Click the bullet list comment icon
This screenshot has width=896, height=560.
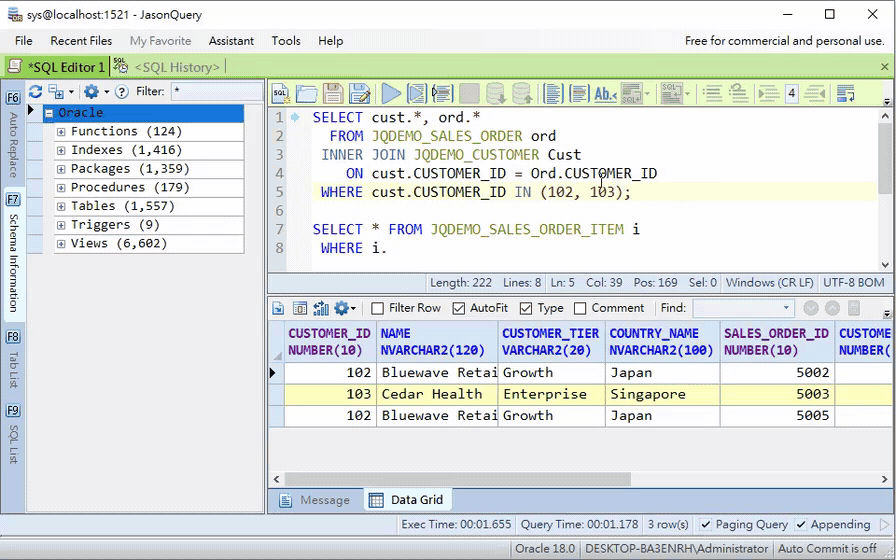pyautogui.click(x=713, y=93)
